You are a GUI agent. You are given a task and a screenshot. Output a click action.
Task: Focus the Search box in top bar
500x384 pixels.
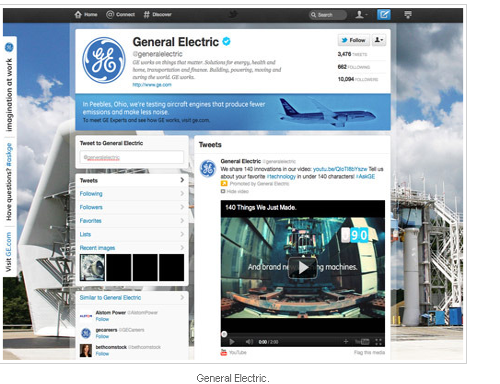point(327,15)
